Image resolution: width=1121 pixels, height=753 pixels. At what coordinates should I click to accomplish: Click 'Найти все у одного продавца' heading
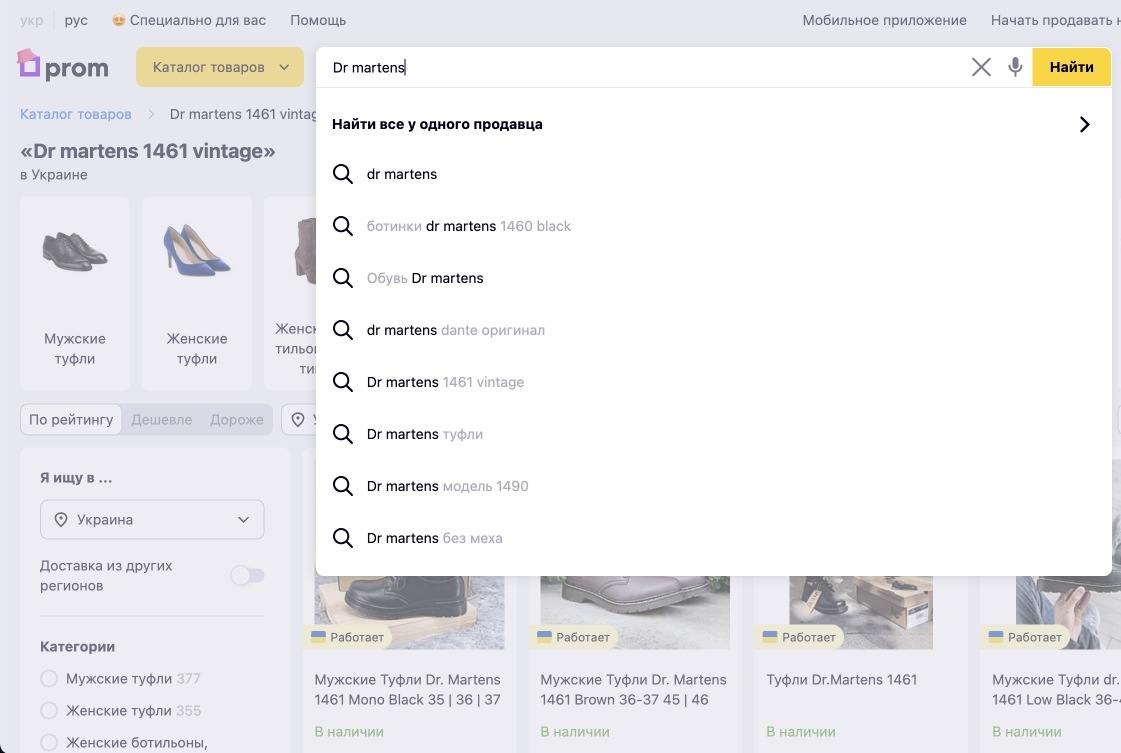click(x=437, y=124)
